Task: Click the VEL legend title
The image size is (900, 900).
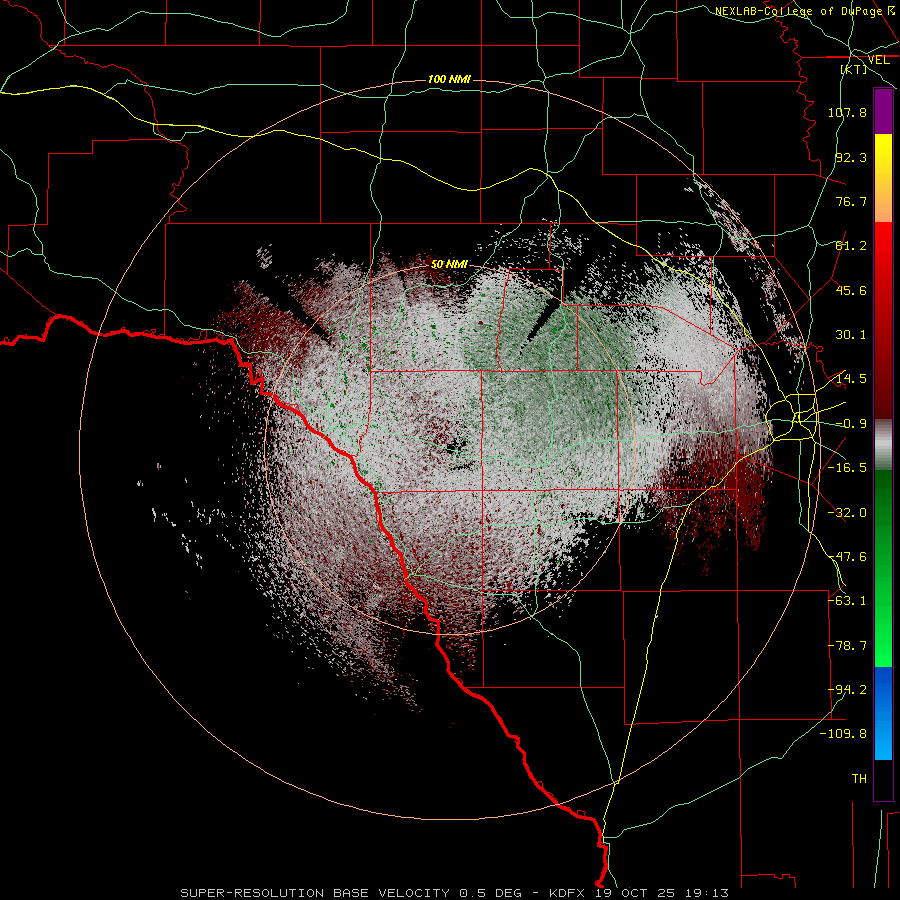Action: pos(878,60)
